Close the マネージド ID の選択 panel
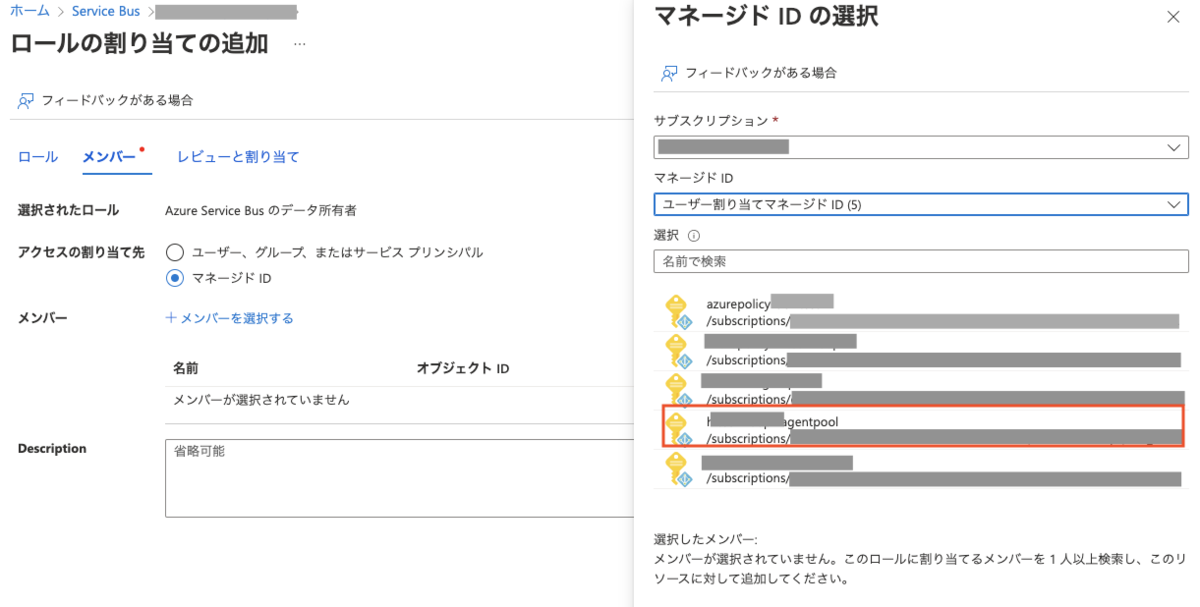Screen dimensions: 1200x607 coord(1173,17)
